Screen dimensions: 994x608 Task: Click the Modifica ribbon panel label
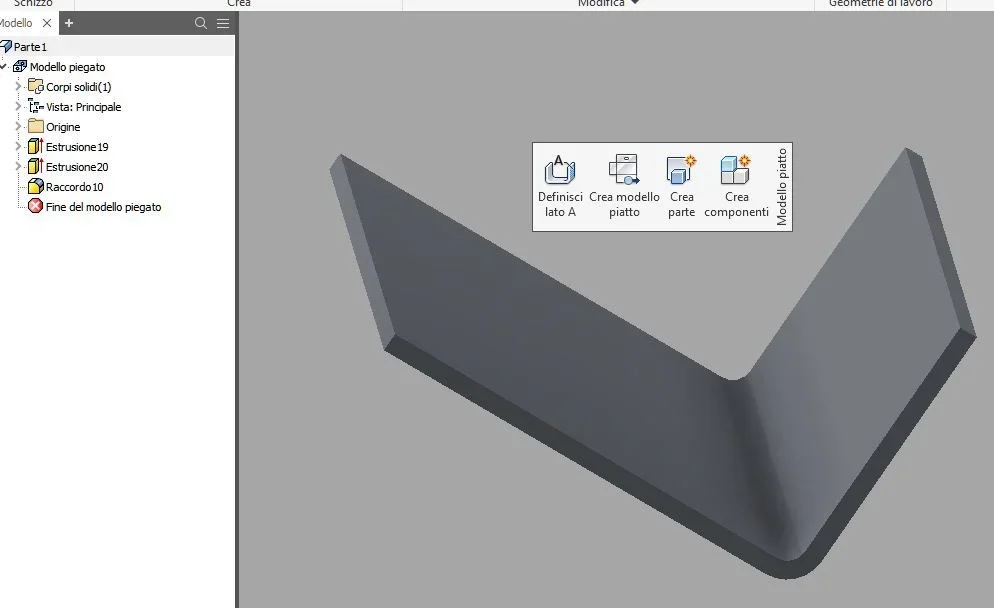(601, 3)
